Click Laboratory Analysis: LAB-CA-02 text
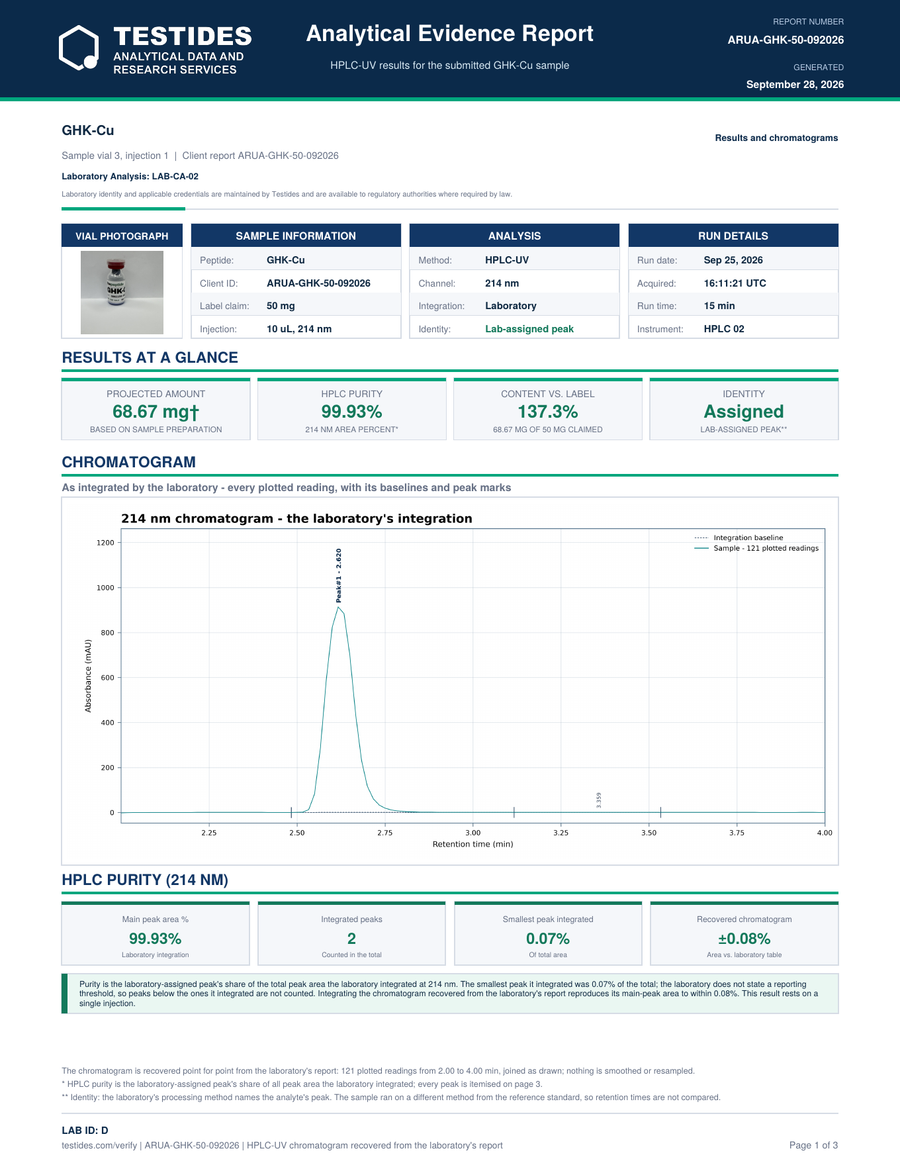Screen dimensions: 900x1165 pyautogui.click(x=130, y=176)
